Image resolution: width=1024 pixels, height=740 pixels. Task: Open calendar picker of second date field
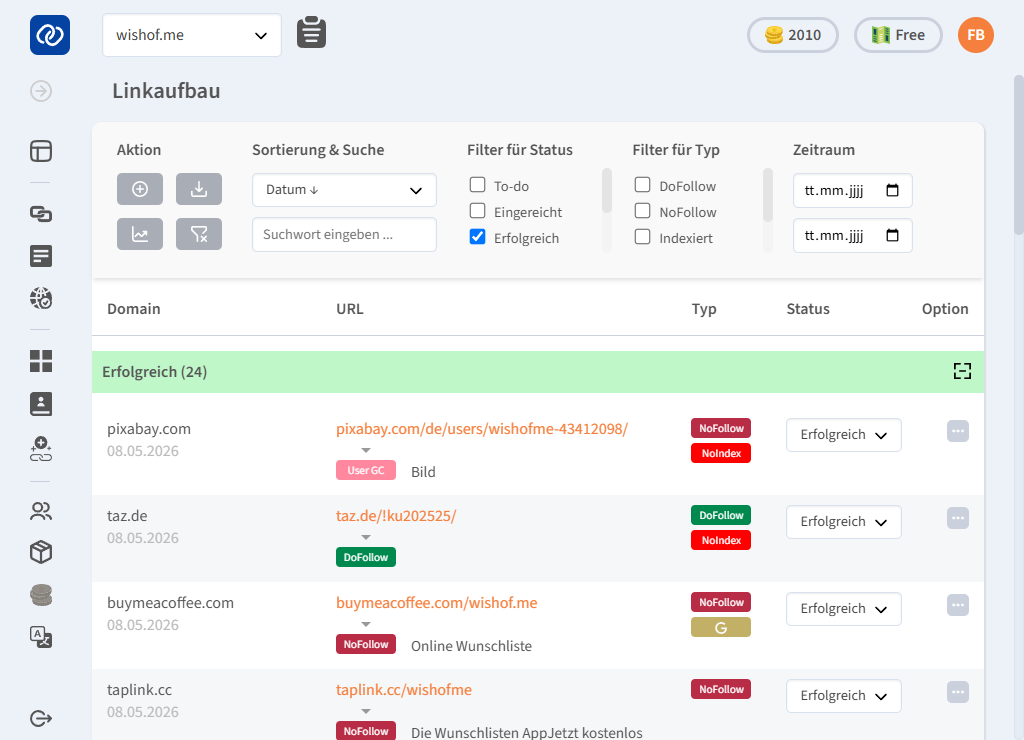[892, 235]
